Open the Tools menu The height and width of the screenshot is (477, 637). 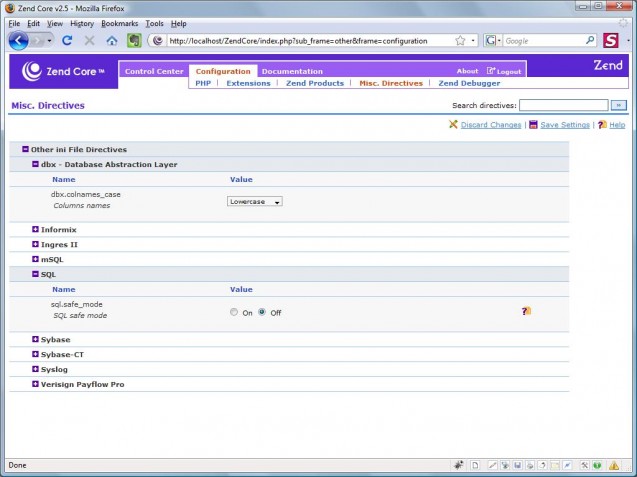(x=154, y=24)
